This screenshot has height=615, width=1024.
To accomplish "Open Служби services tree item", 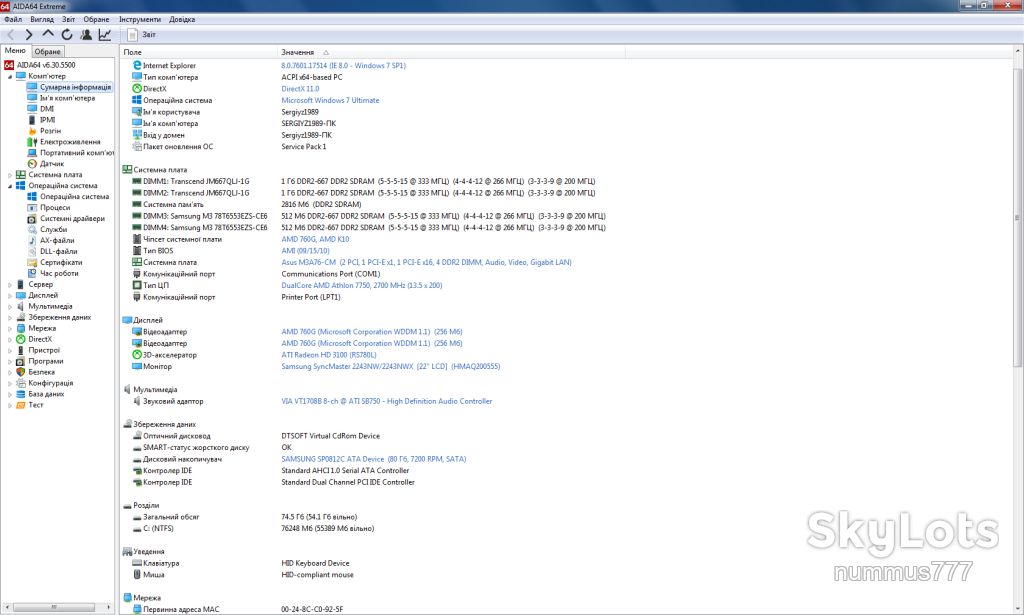I will (x=54, y=230).
